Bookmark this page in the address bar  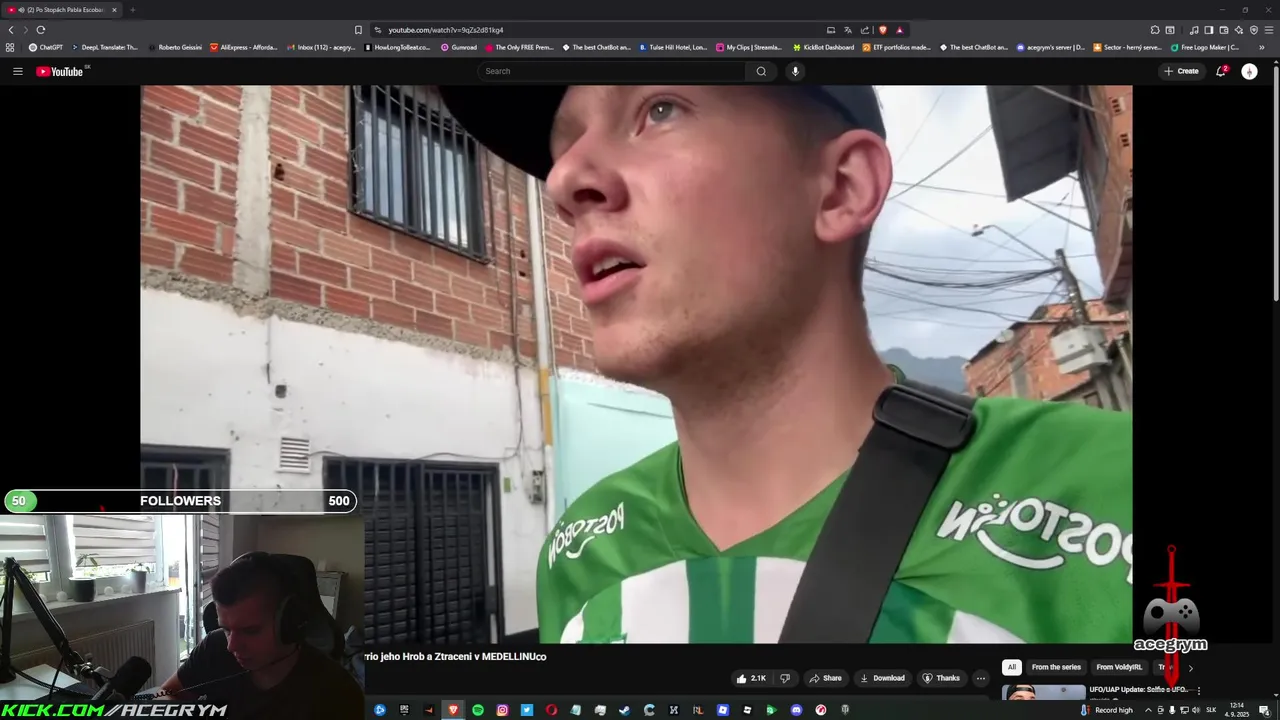(358, 30)
